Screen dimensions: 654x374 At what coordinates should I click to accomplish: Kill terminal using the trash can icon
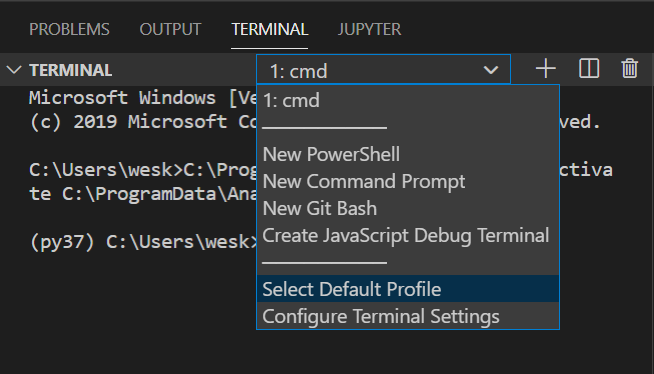pyautogui.click(x=629, y=69)
